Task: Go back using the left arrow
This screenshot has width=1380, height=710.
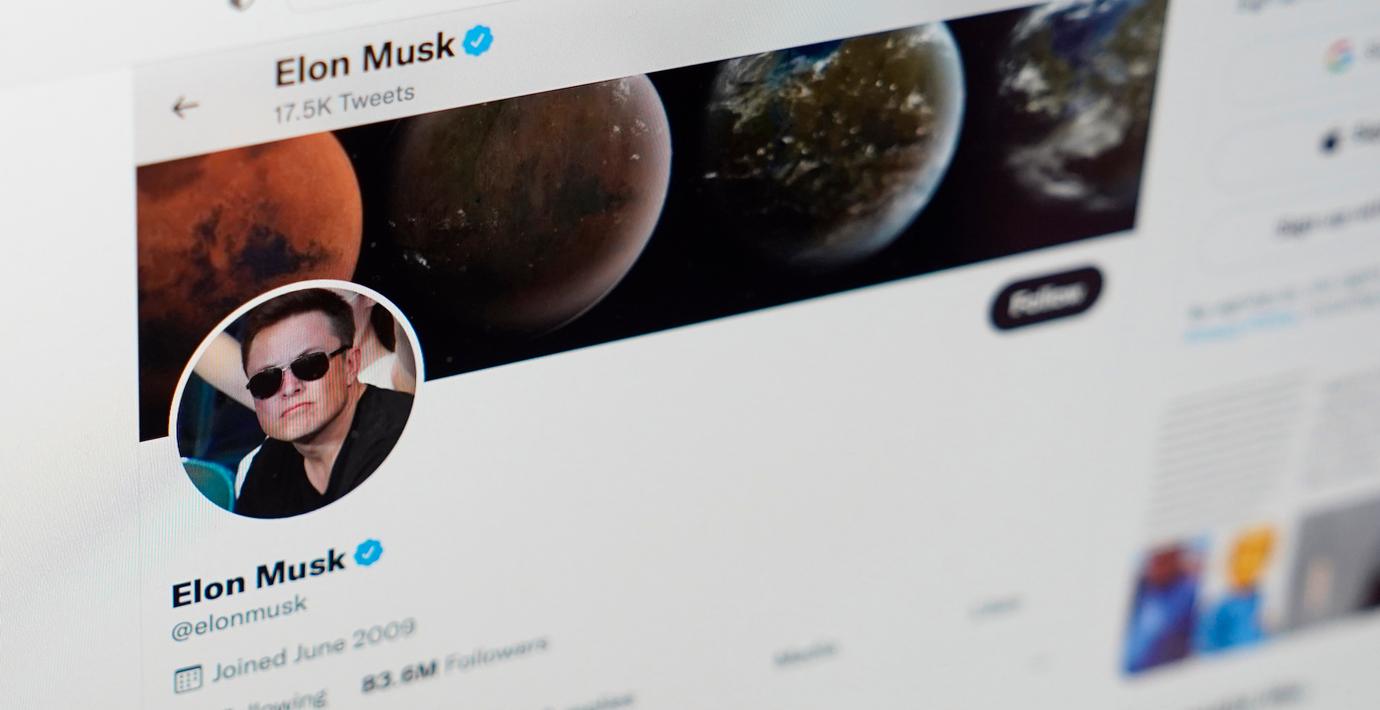Action: (185, 107)
